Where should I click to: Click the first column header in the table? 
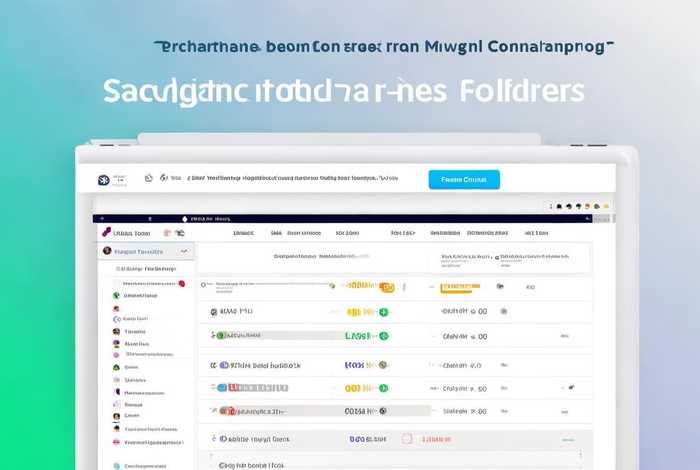pos(243,232)
